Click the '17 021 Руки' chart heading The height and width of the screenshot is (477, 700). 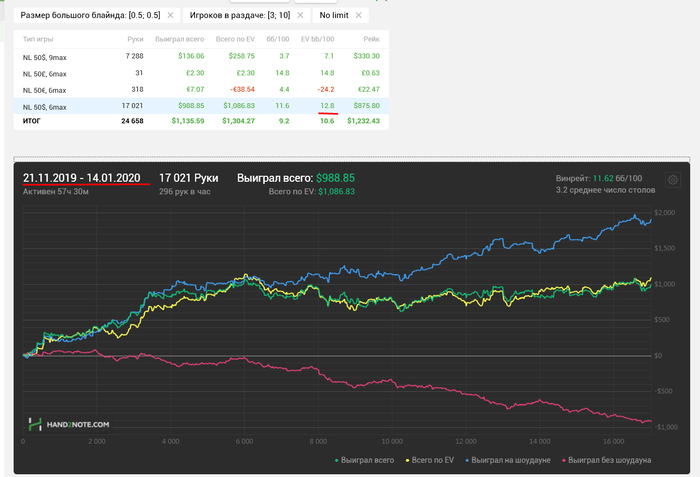click(x=188, y=178)
